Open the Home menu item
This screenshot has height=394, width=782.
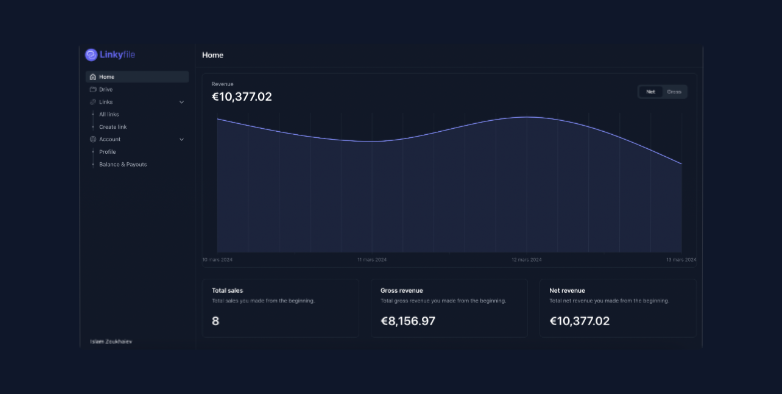(x=137, y=77)
